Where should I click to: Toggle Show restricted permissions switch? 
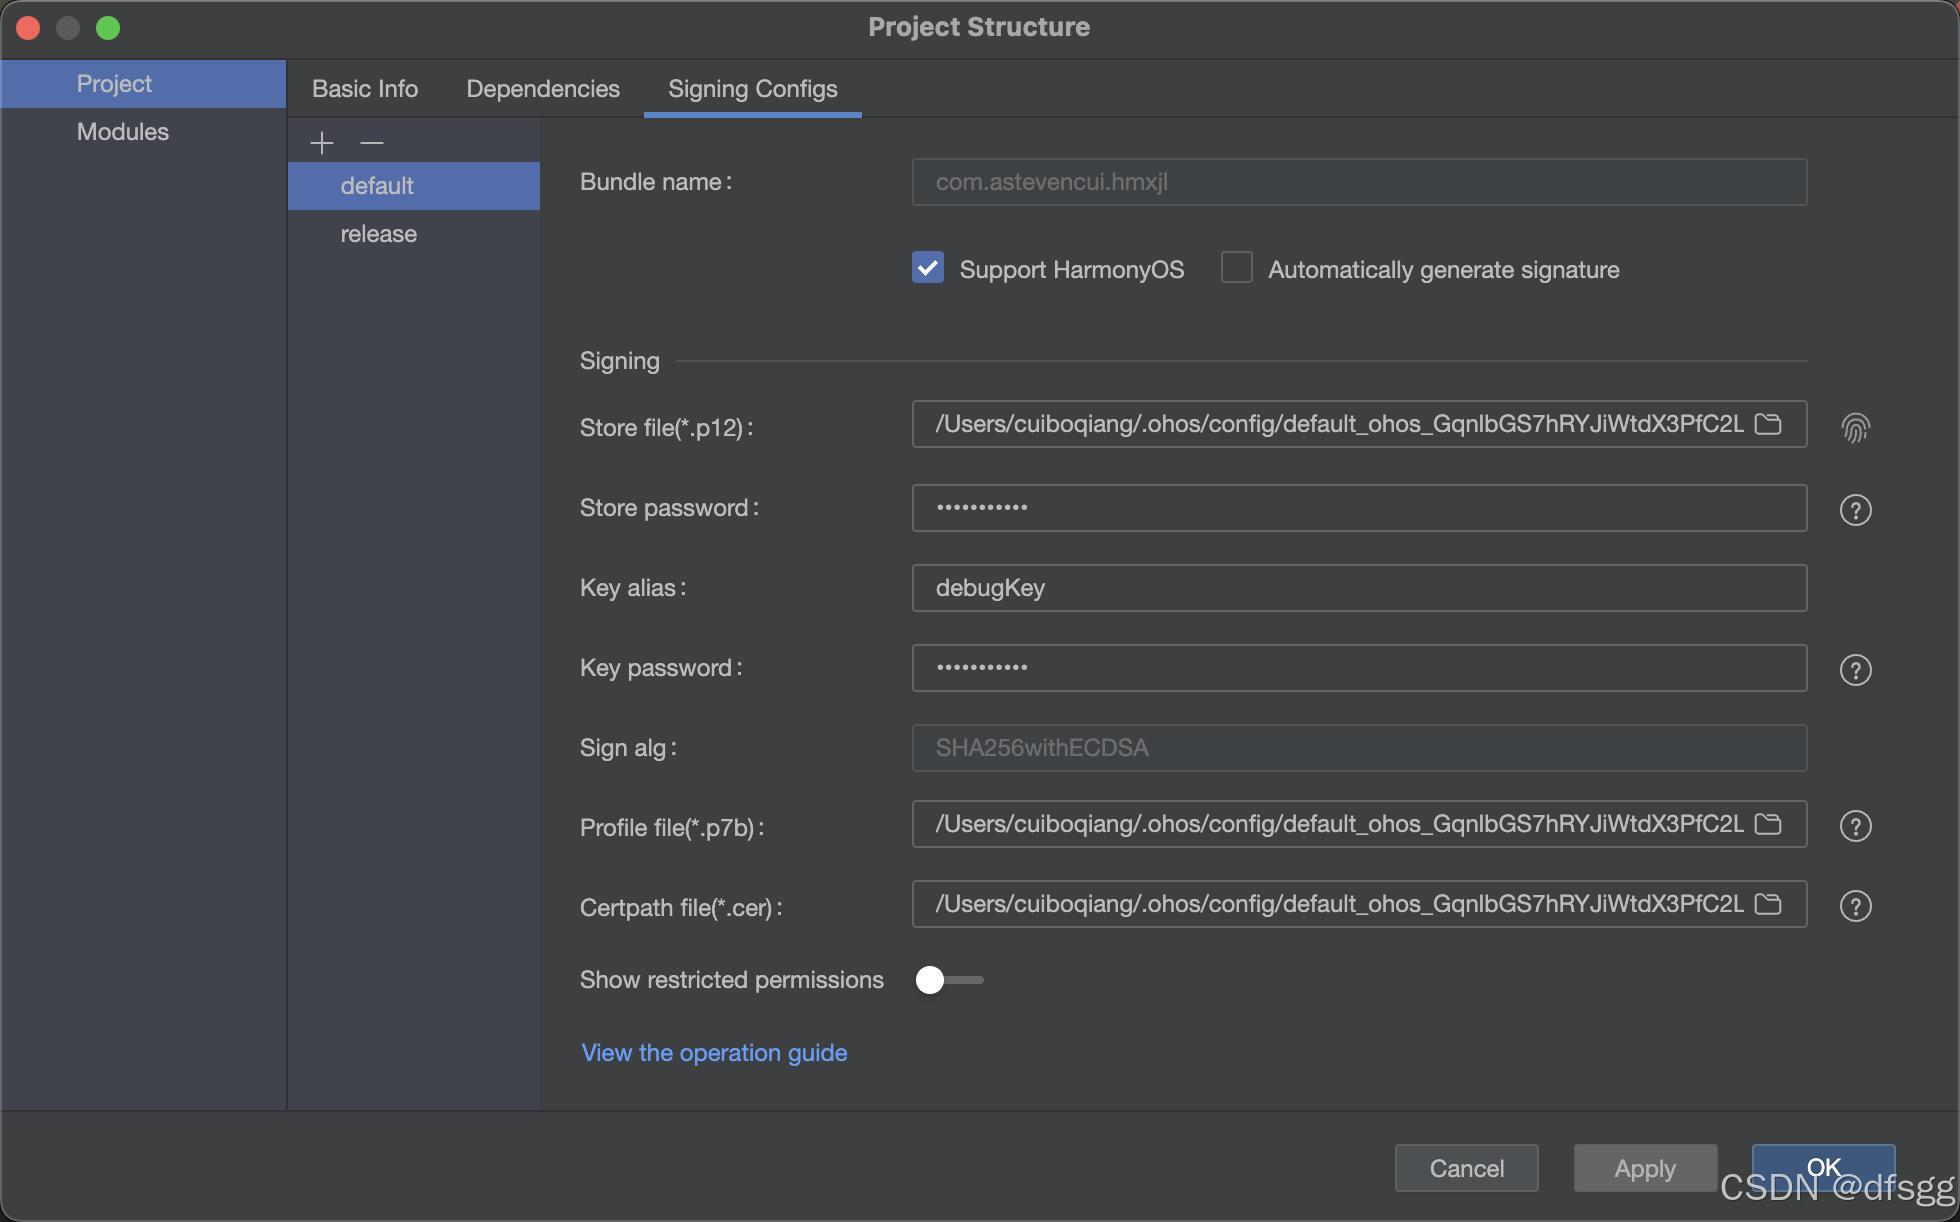[949, 980]
